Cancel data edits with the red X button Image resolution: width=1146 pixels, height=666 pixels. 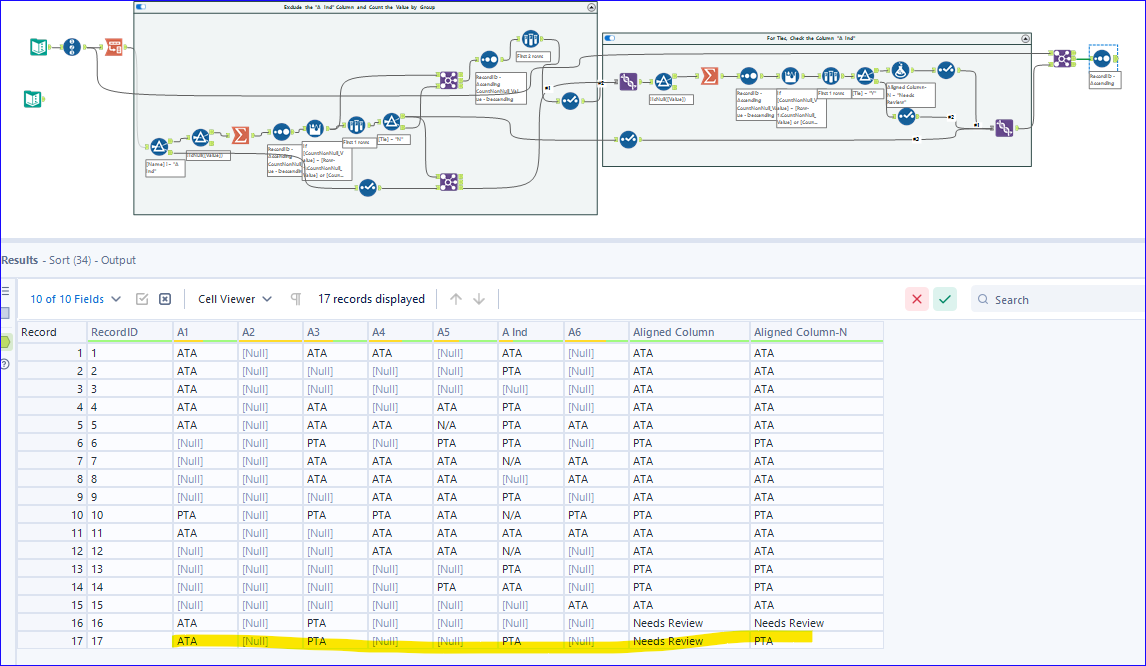click(x=917, y=299)
